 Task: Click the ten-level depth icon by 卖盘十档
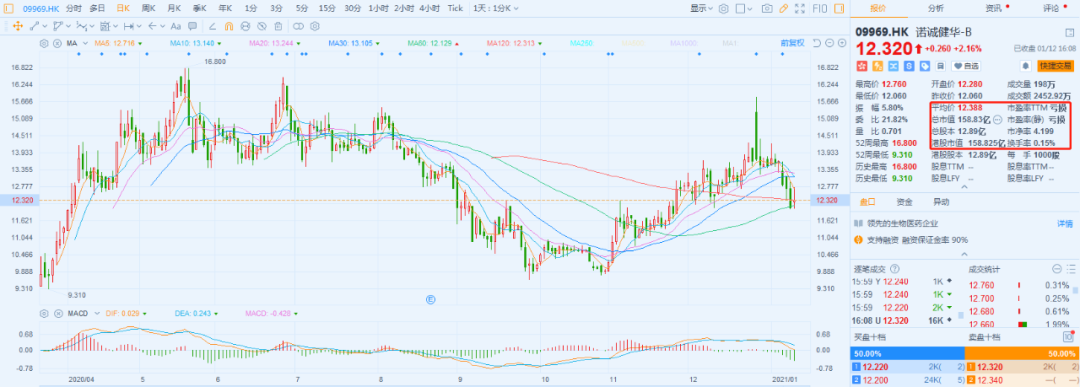1068,337
